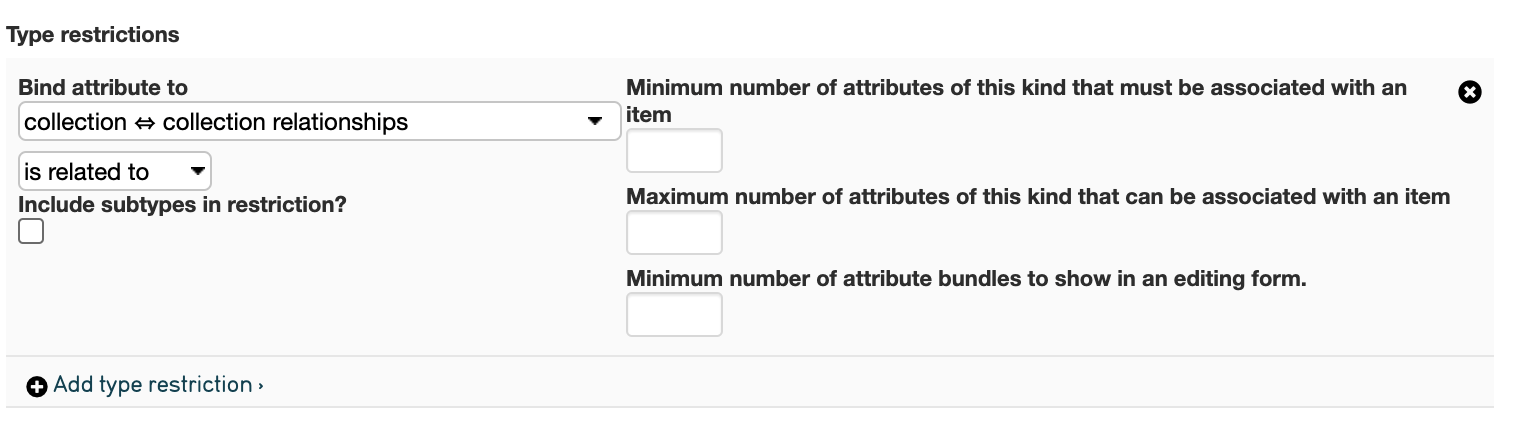Click the "Maximum number of attributes" label text
Image resolution: width=1524 pixels, height=434 pixels.
1037,197
